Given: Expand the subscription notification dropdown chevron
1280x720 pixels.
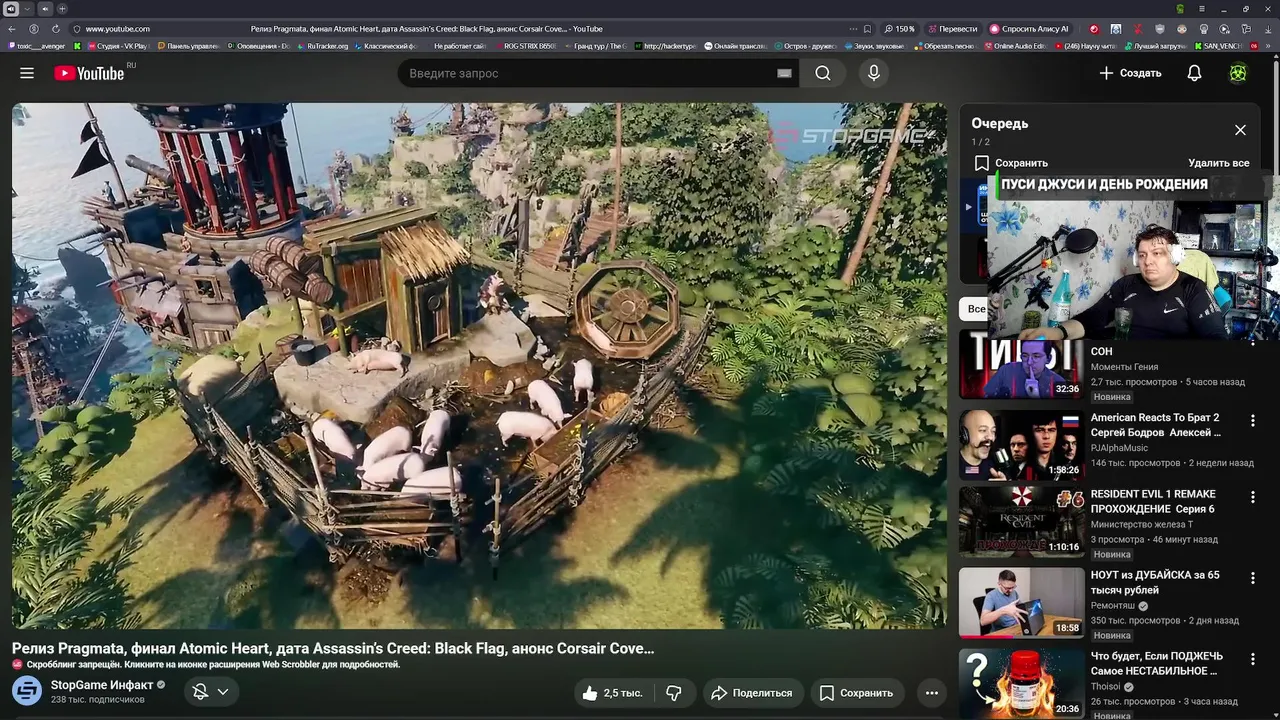Looking at the screenshot, I should 223,692.
